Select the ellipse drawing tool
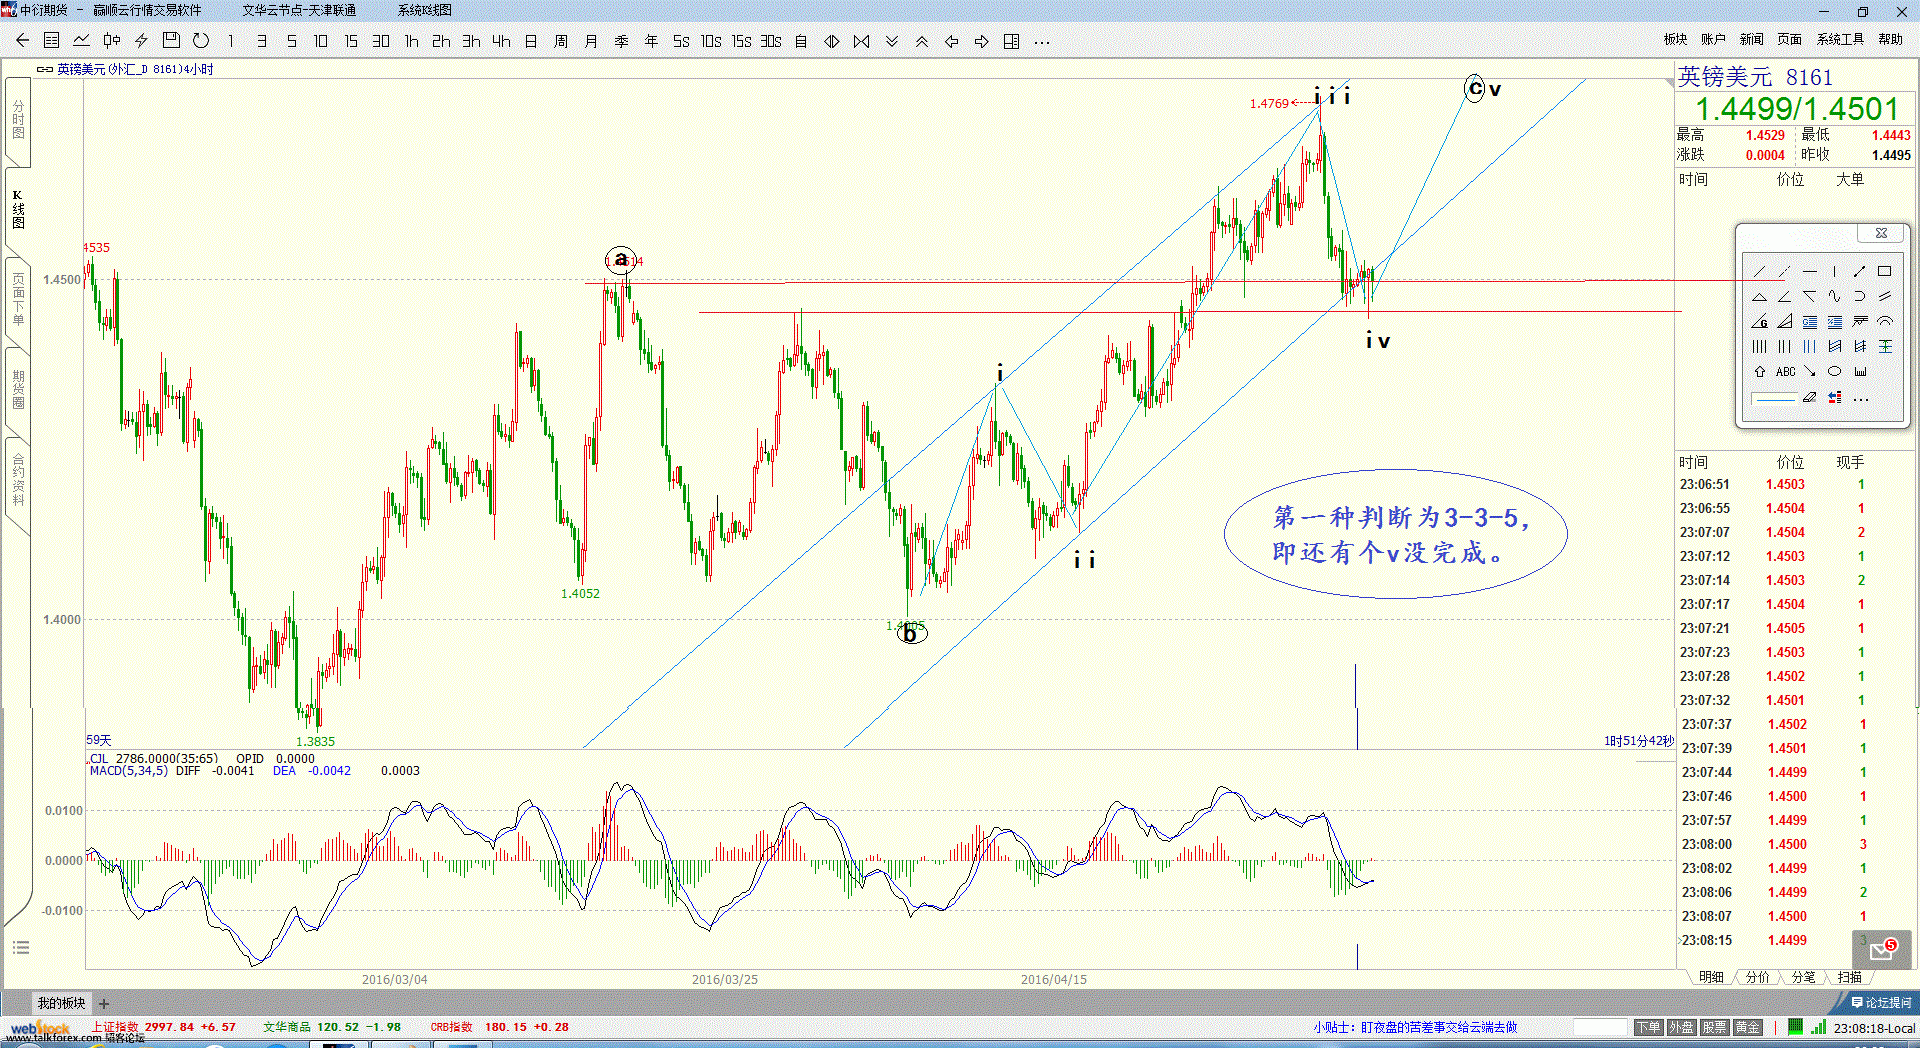 click(x=1835, y=371)
